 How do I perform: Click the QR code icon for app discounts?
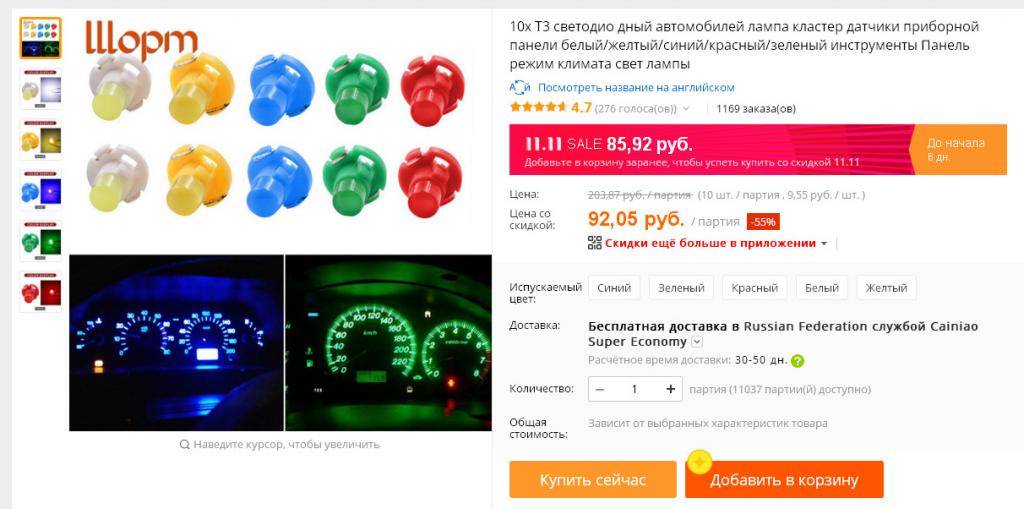pyautogui.click(x=594, y=243)
